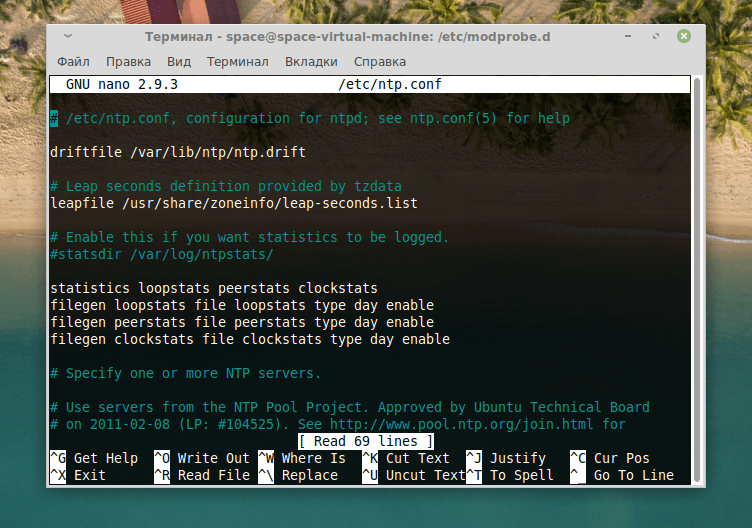Screen dimensions: 752x528
Task: Click the window title bar text
Action: (x=348, y=37)
